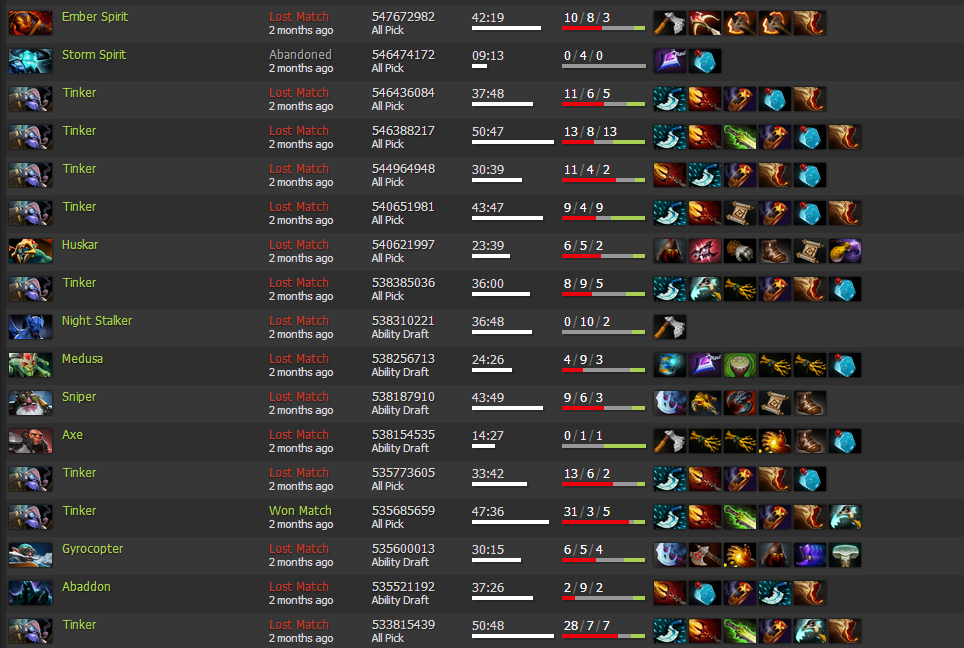
Task: Open the Storm Spirit hero portrait icon
Action: point(30,61)
